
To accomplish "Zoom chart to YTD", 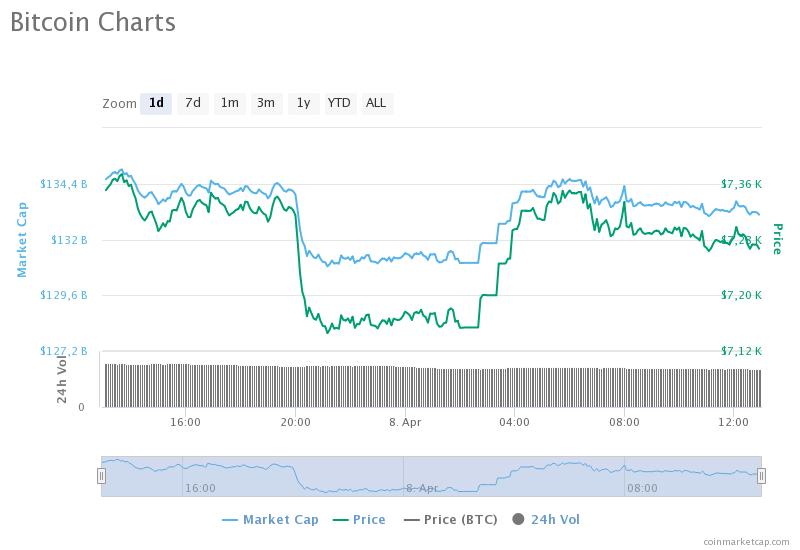I will (x=340, y=103).
